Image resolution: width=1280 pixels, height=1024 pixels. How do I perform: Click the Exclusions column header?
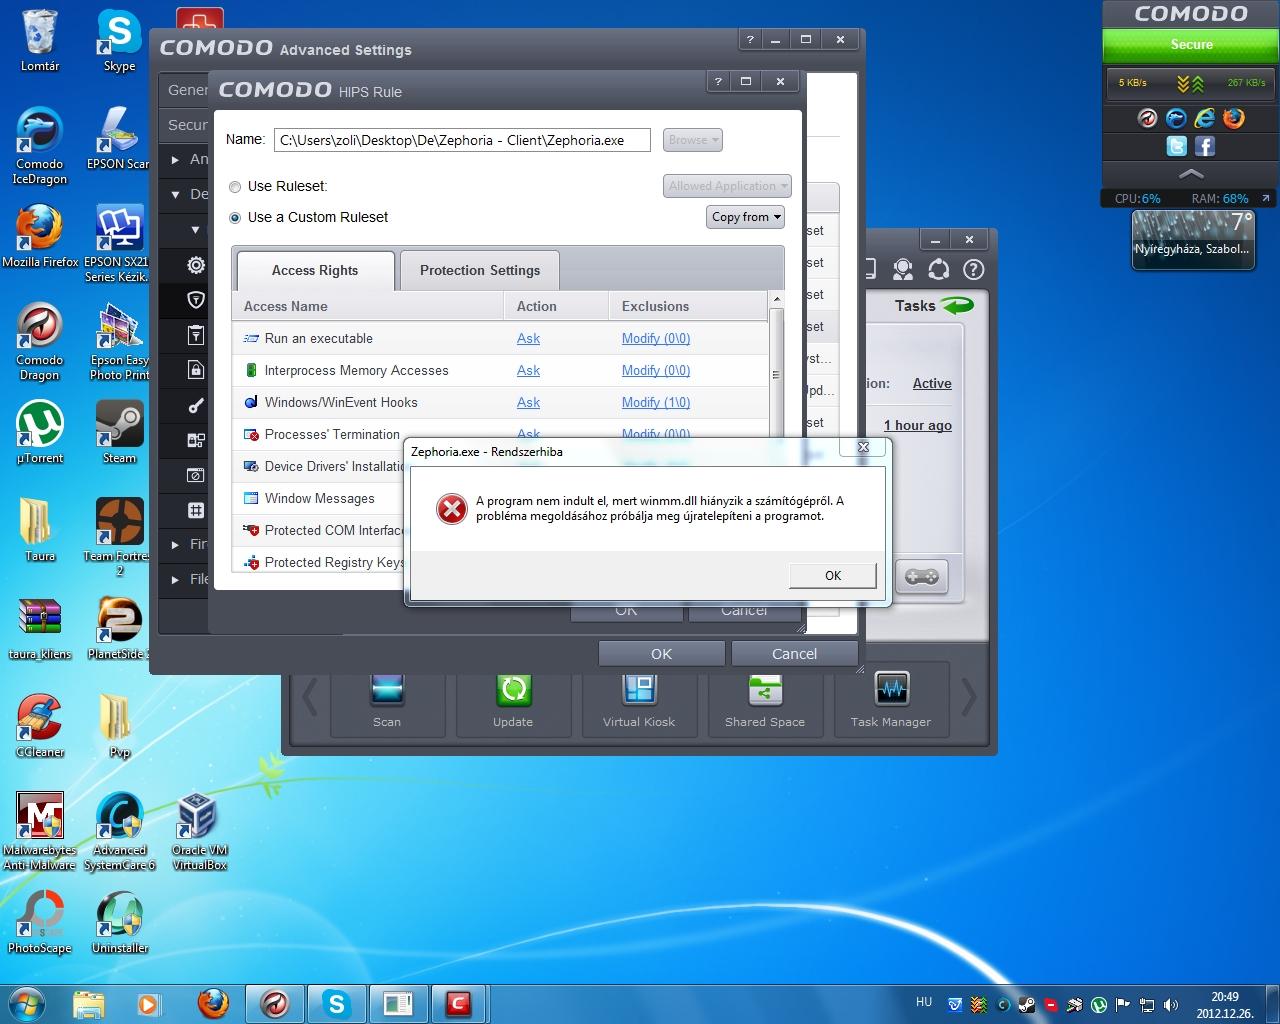[x=687, y=306]
